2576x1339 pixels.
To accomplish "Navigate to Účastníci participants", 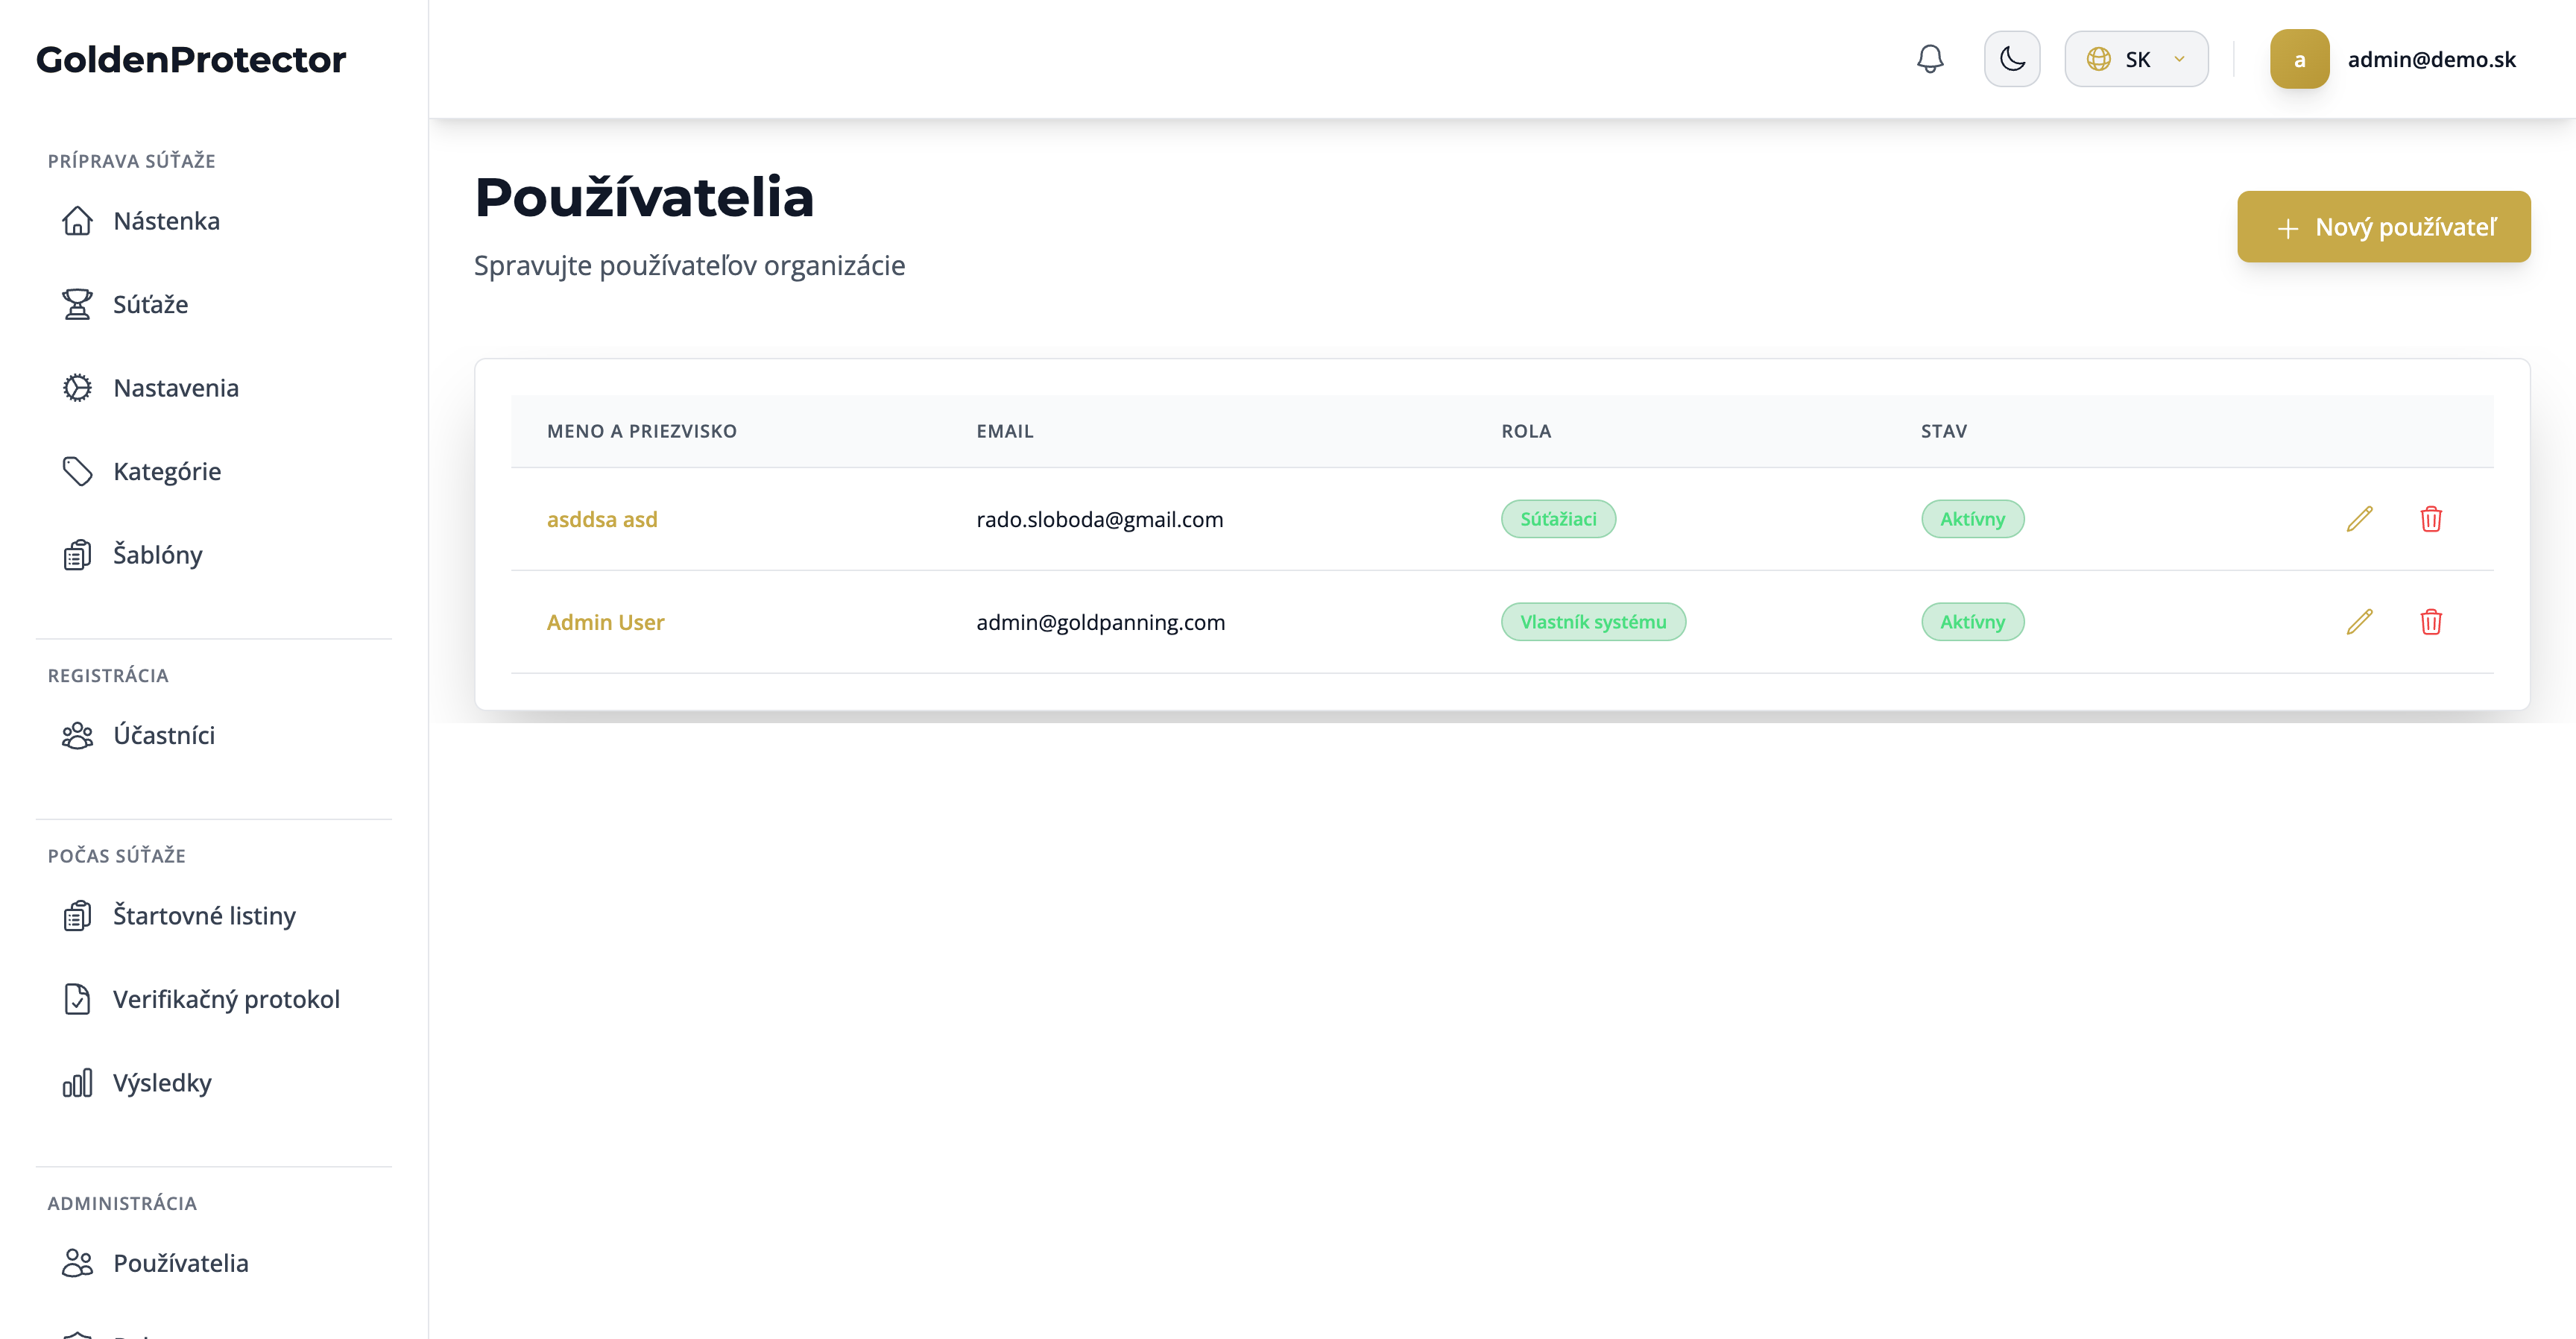I will coord(164,736).
